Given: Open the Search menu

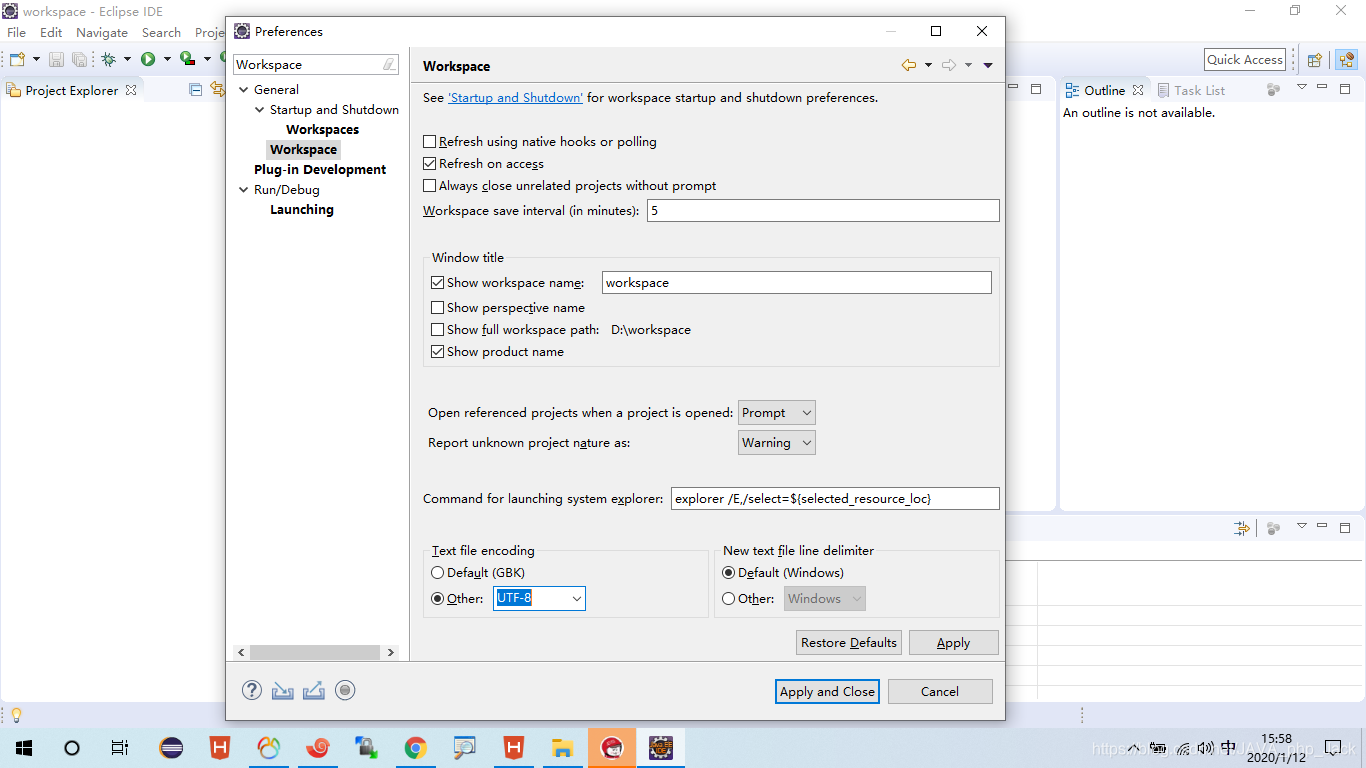Looking at the screenshot, I should (161, 32).
